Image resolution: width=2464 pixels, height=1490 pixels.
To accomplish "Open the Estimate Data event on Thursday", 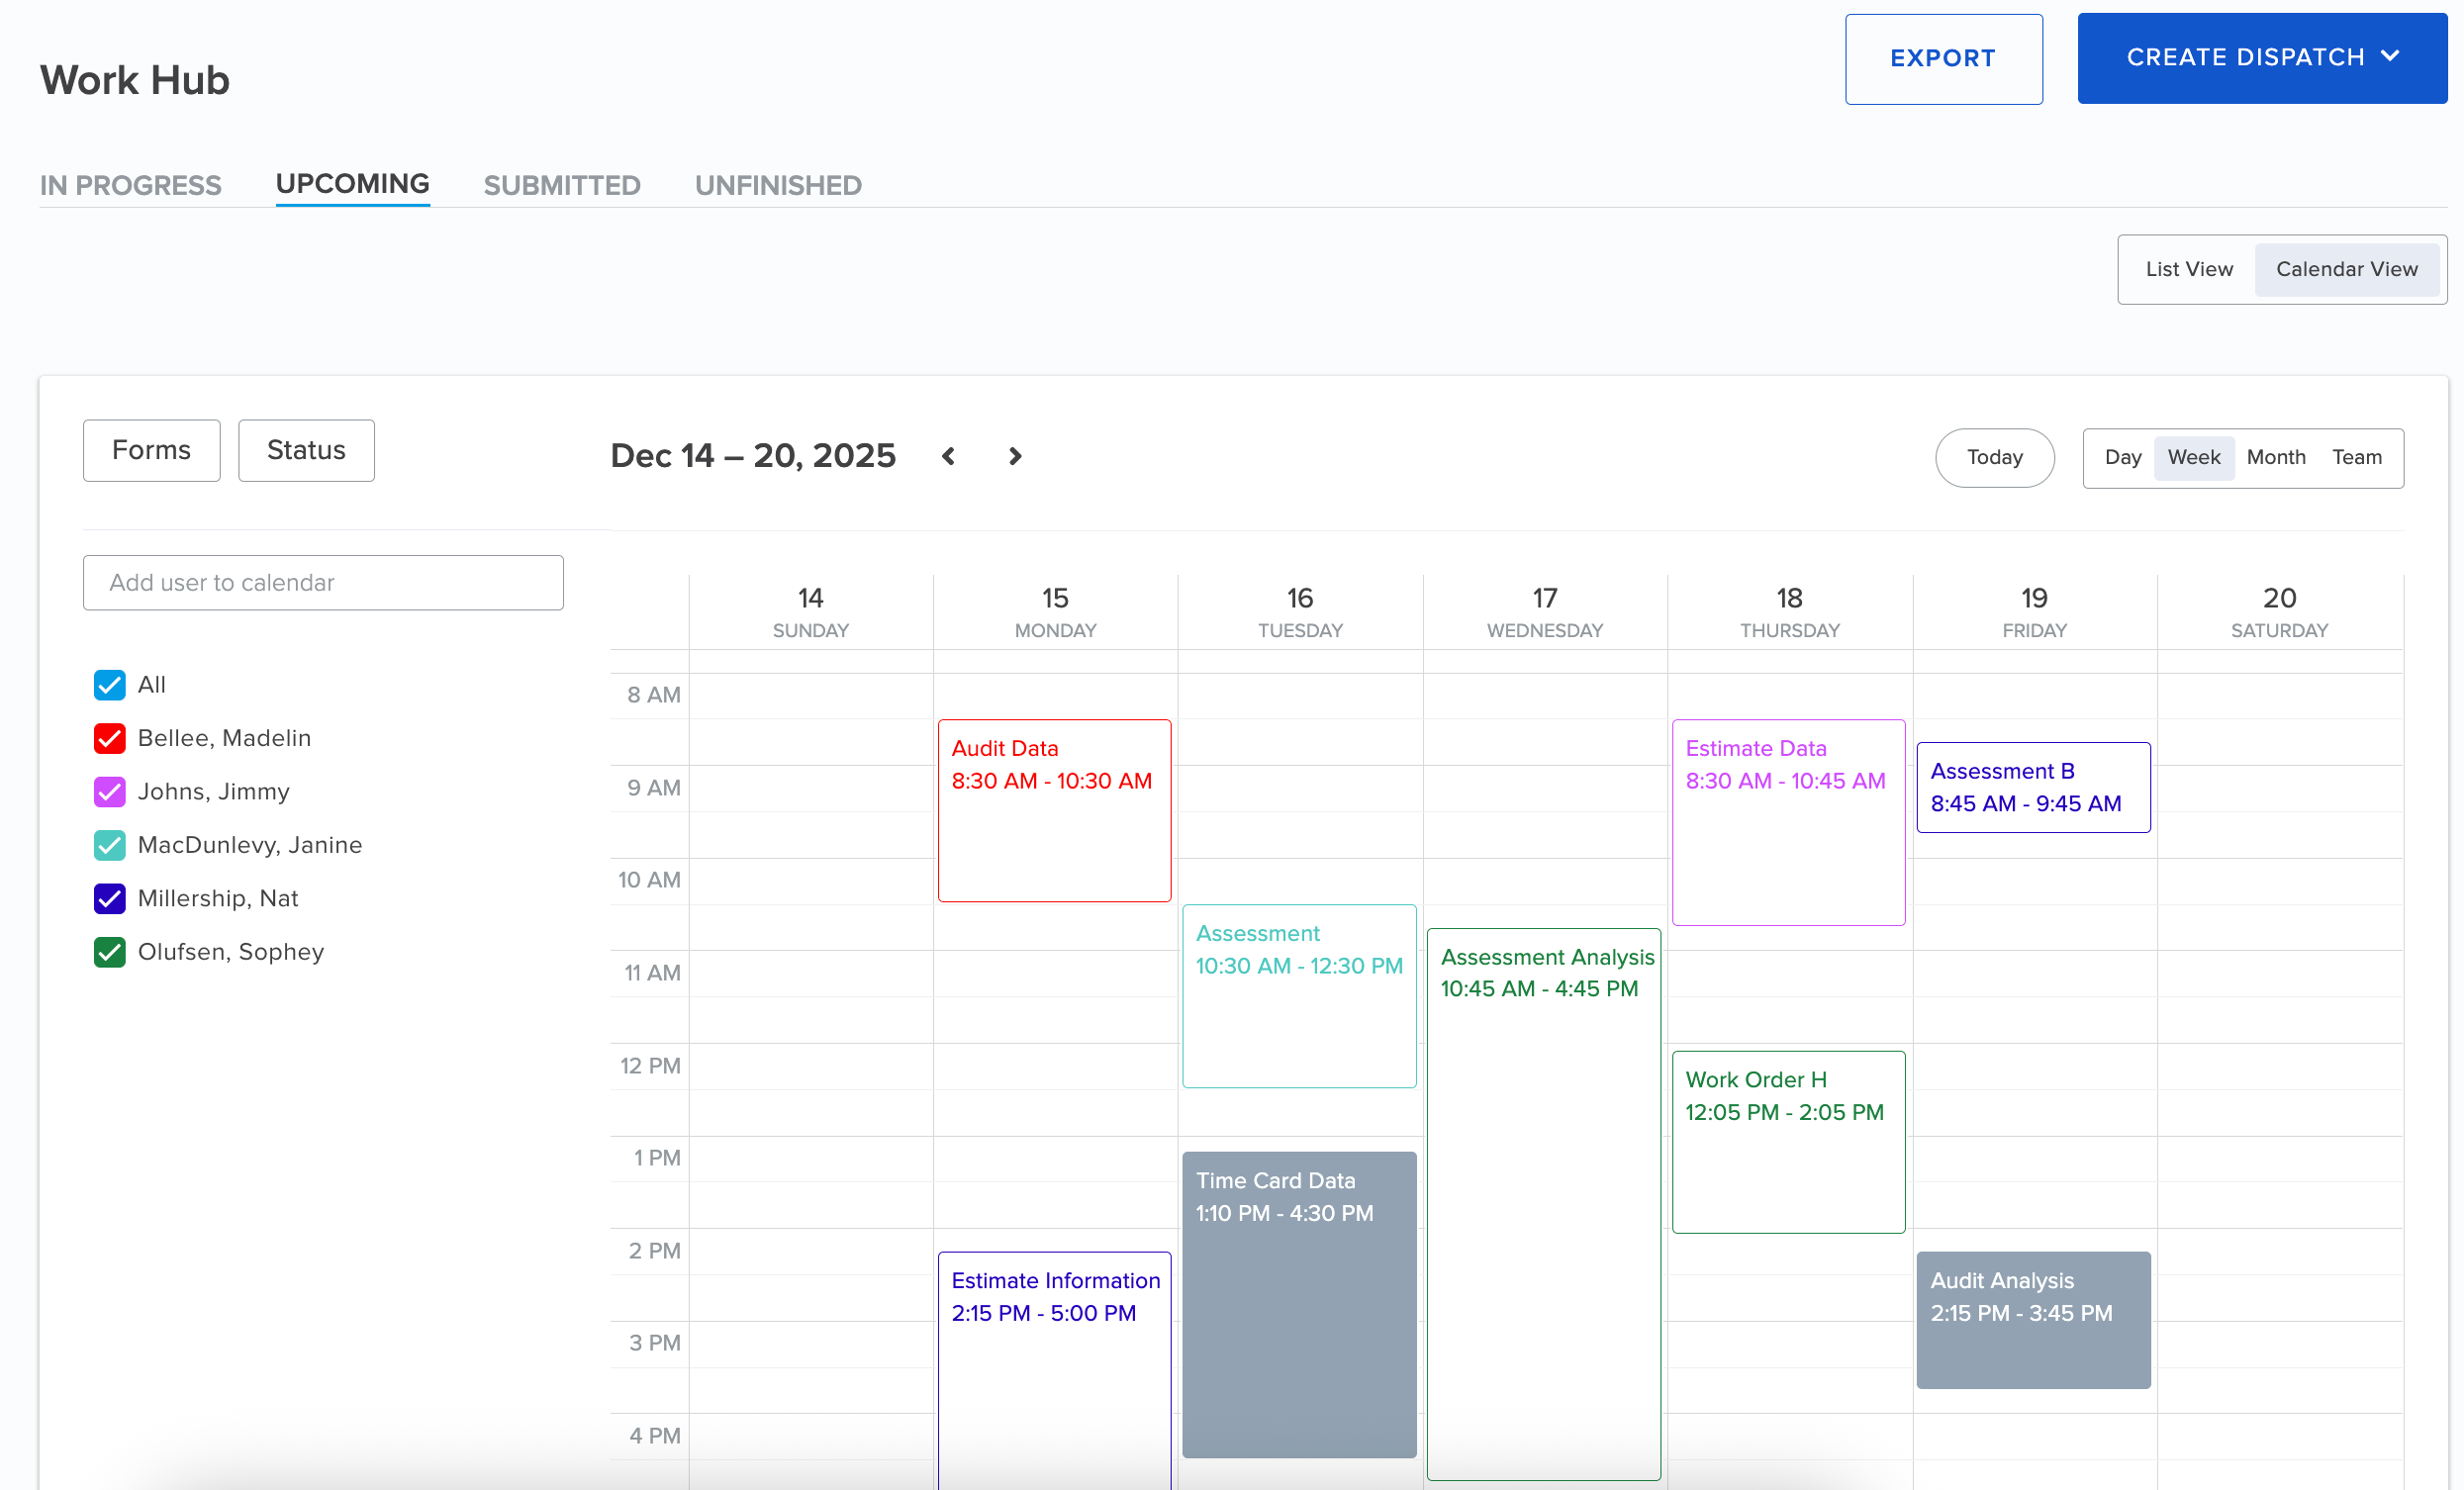I will tap(1788, 822).
